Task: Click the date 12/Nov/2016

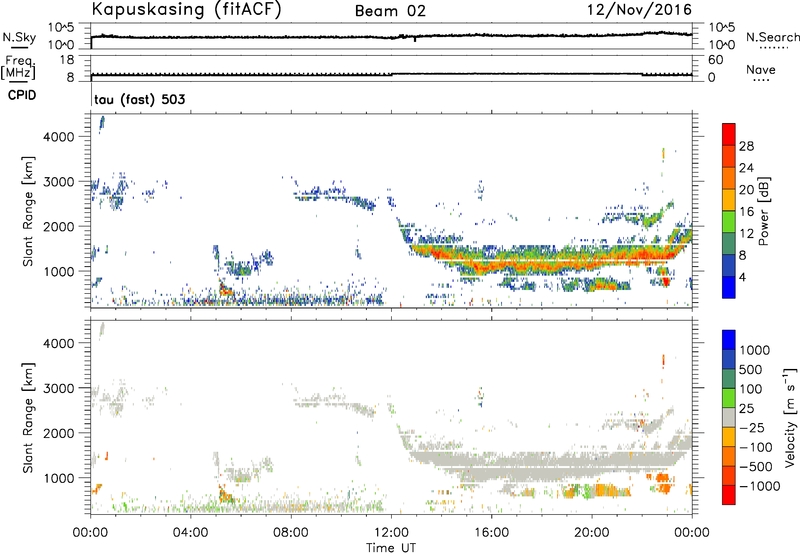Action: tap(640, 9)
